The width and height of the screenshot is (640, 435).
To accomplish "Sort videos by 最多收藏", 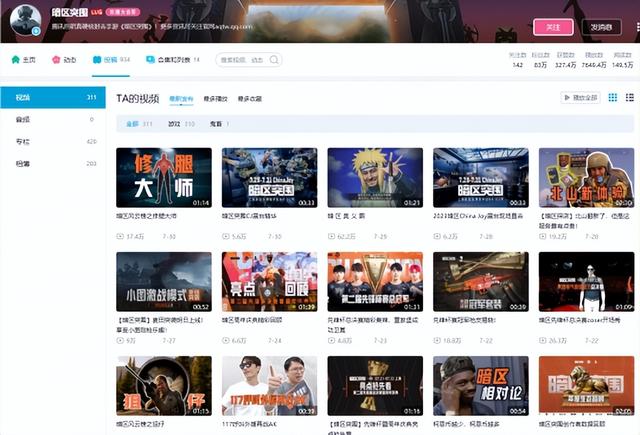I will [250, 99].
